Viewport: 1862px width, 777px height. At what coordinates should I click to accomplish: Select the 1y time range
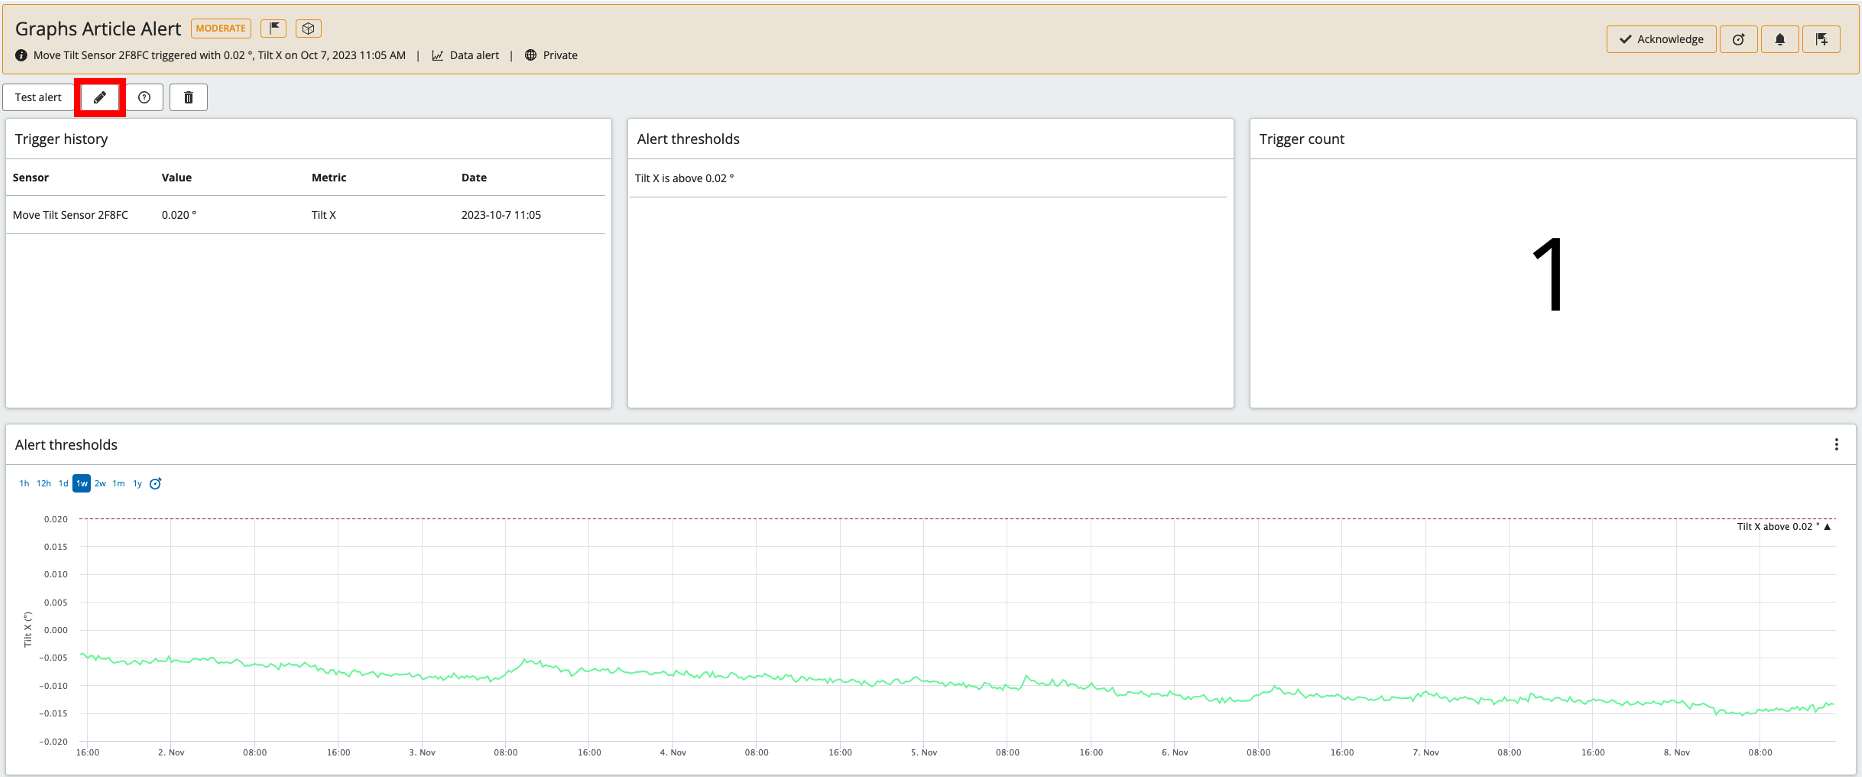(137, 484)
